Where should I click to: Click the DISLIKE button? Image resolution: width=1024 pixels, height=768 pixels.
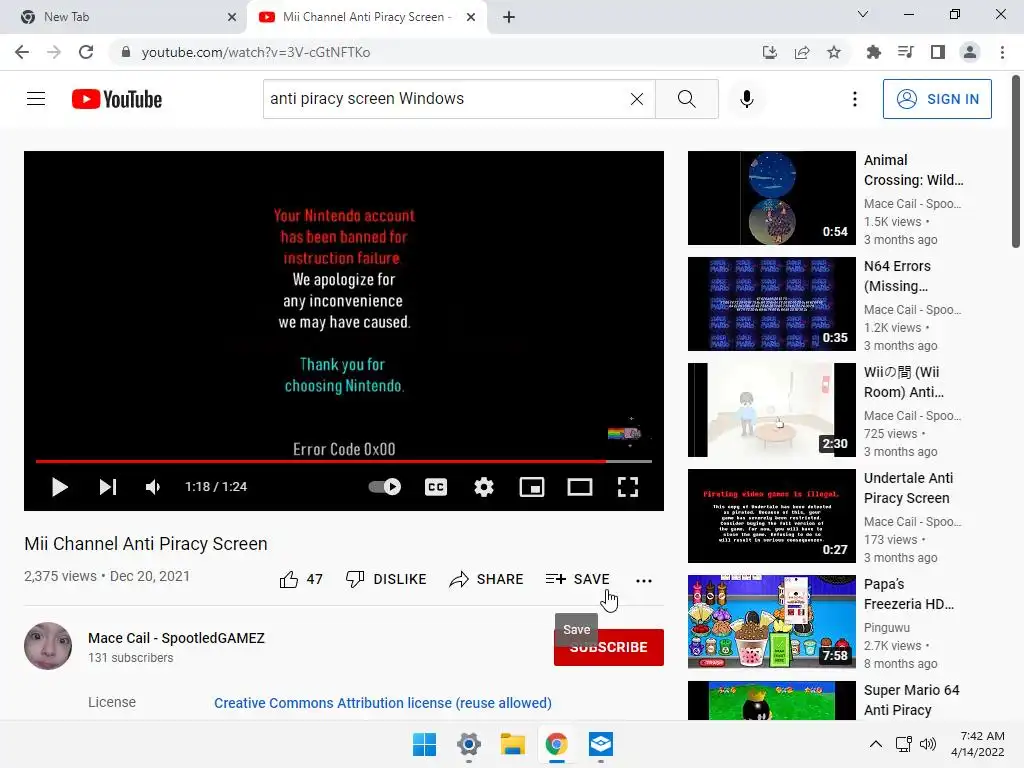(386, 579)
